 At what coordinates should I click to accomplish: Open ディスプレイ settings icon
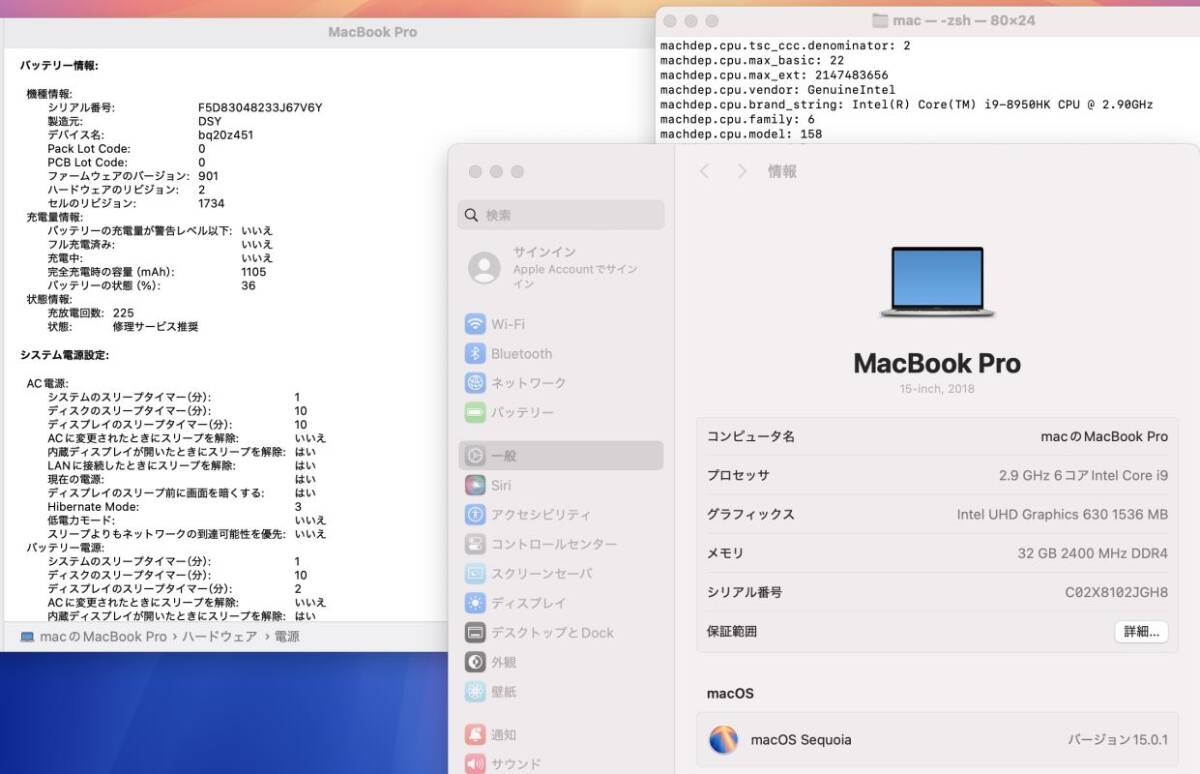[476, 603]
